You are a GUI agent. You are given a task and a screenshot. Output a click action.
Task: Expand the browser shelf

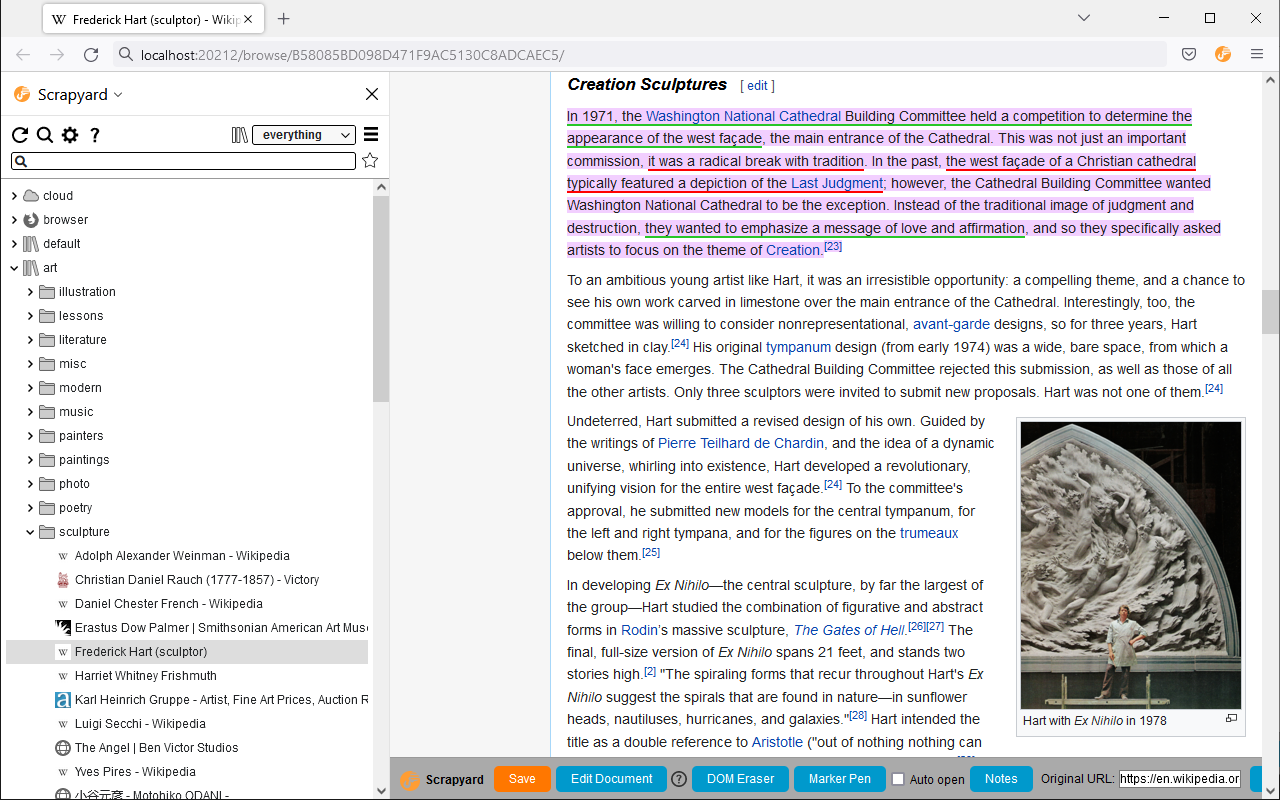coord(14,220)
